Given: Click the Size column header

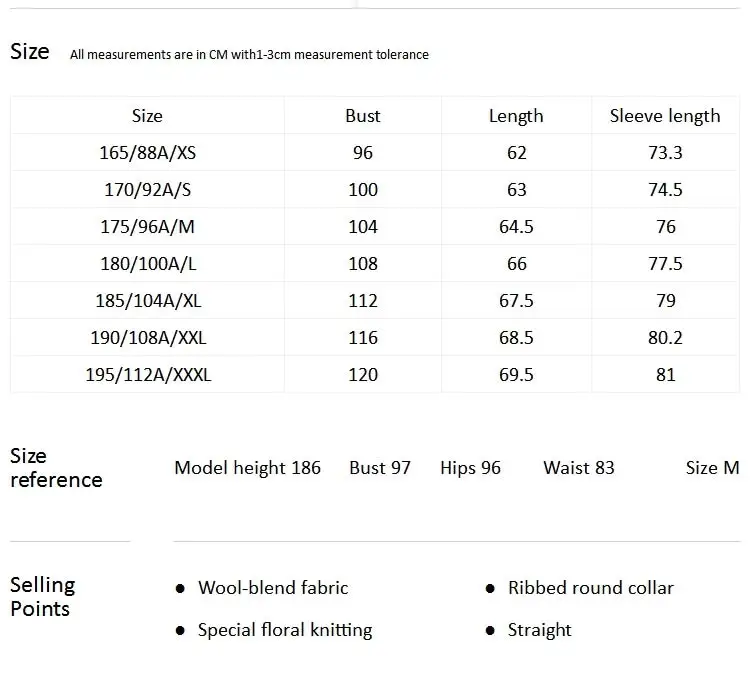Looking at the screenshot, I should coord(147,116).
